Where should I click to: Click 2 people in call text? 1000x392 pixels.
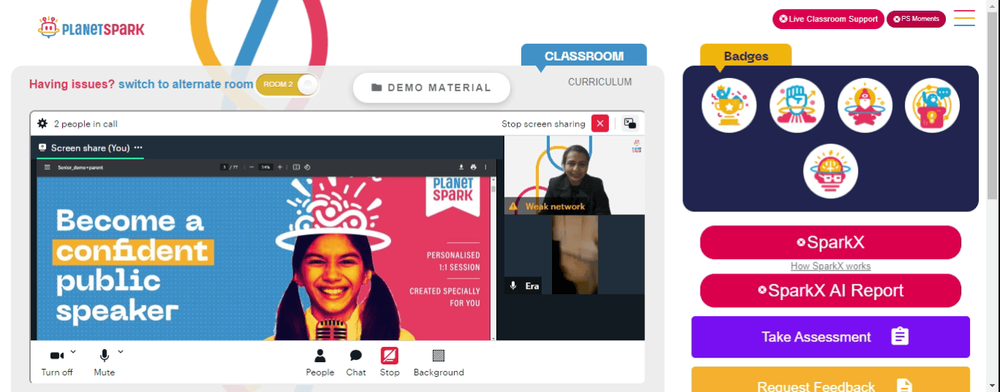click(x=85, y=124)
